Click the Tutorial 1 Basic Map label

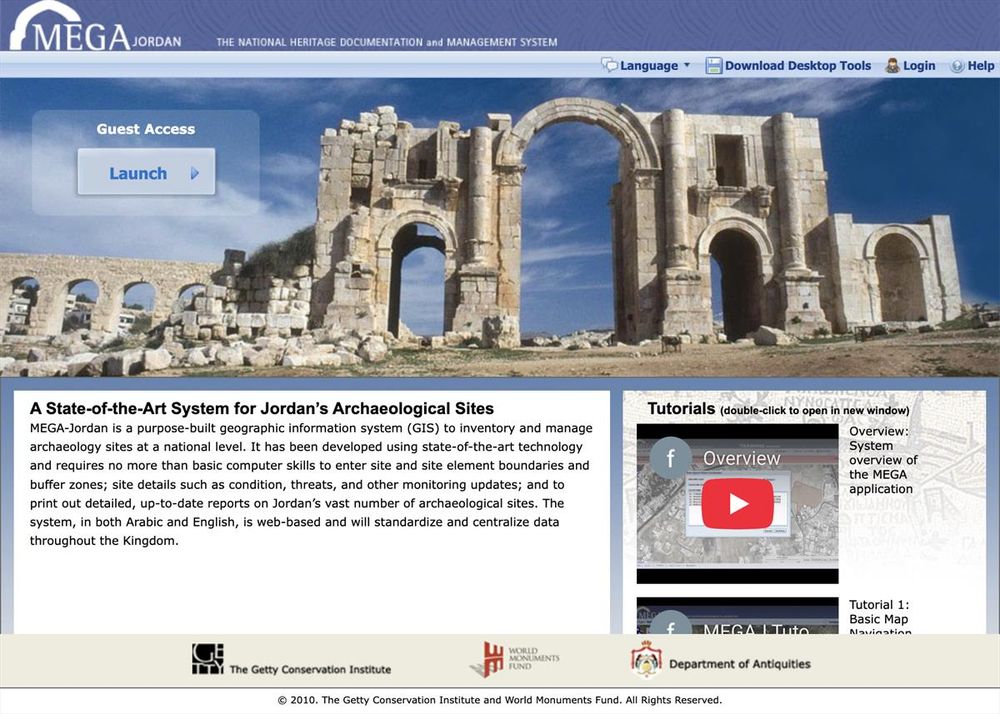tap(880, 616)
